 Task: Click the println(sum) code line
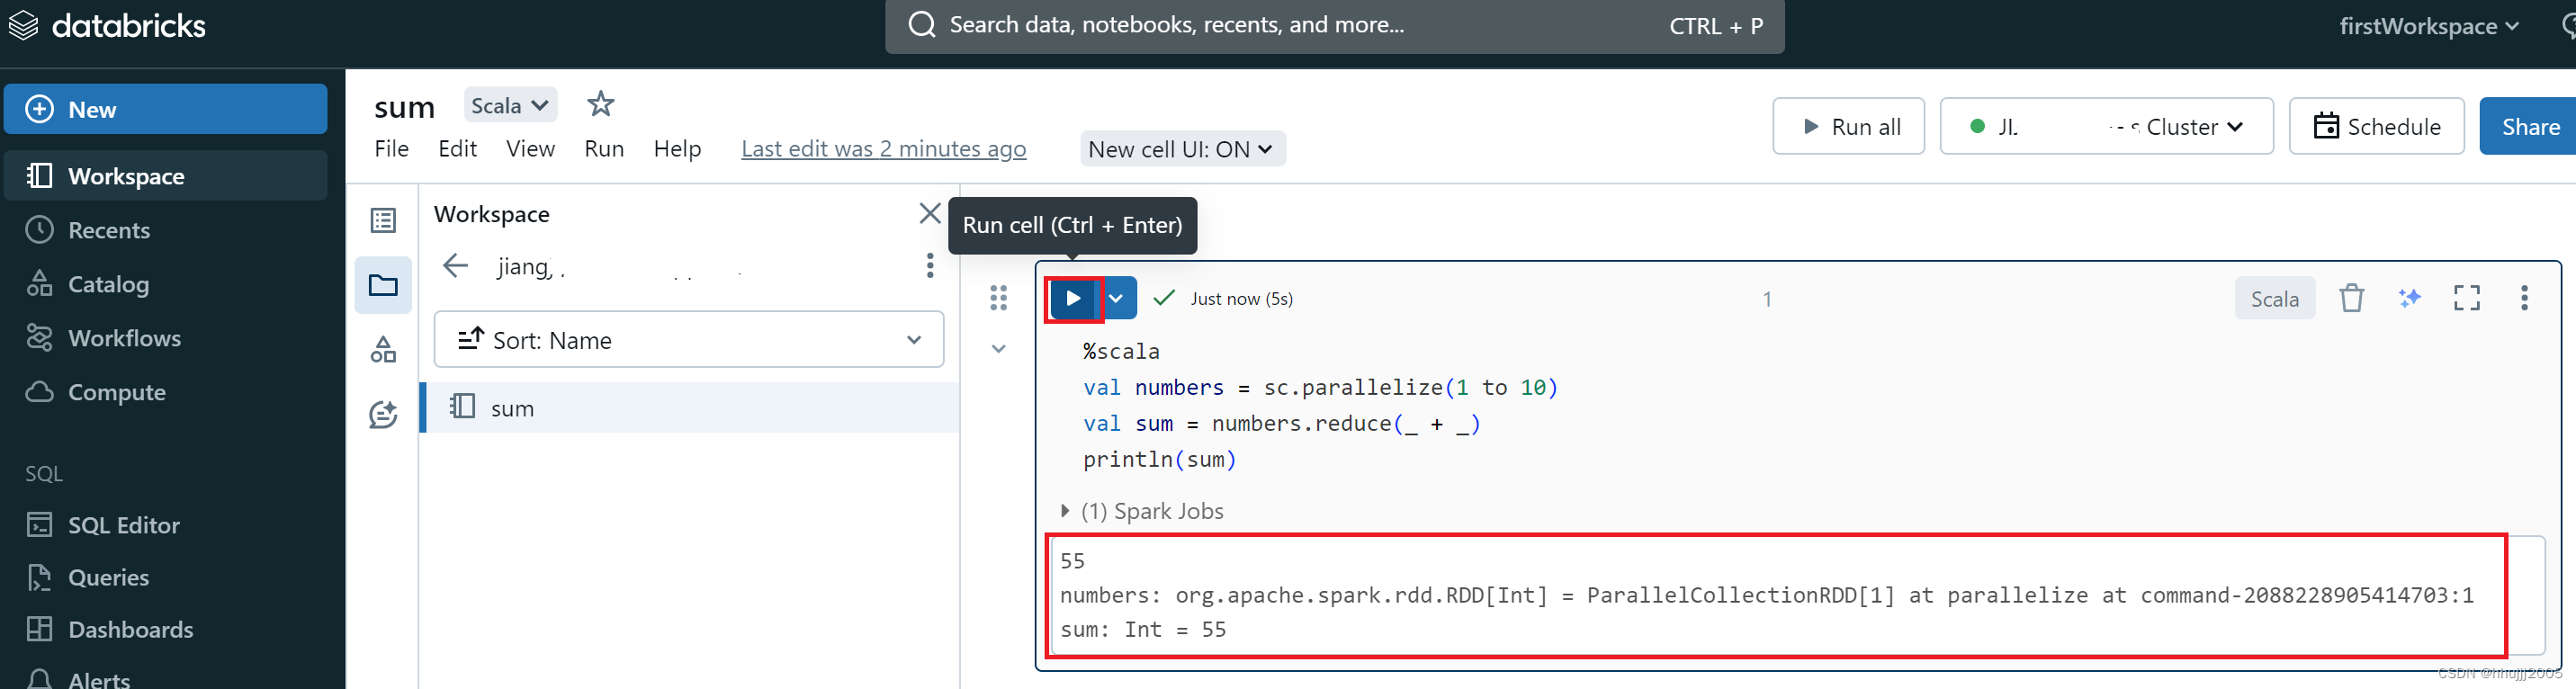tap(1160, 459)
